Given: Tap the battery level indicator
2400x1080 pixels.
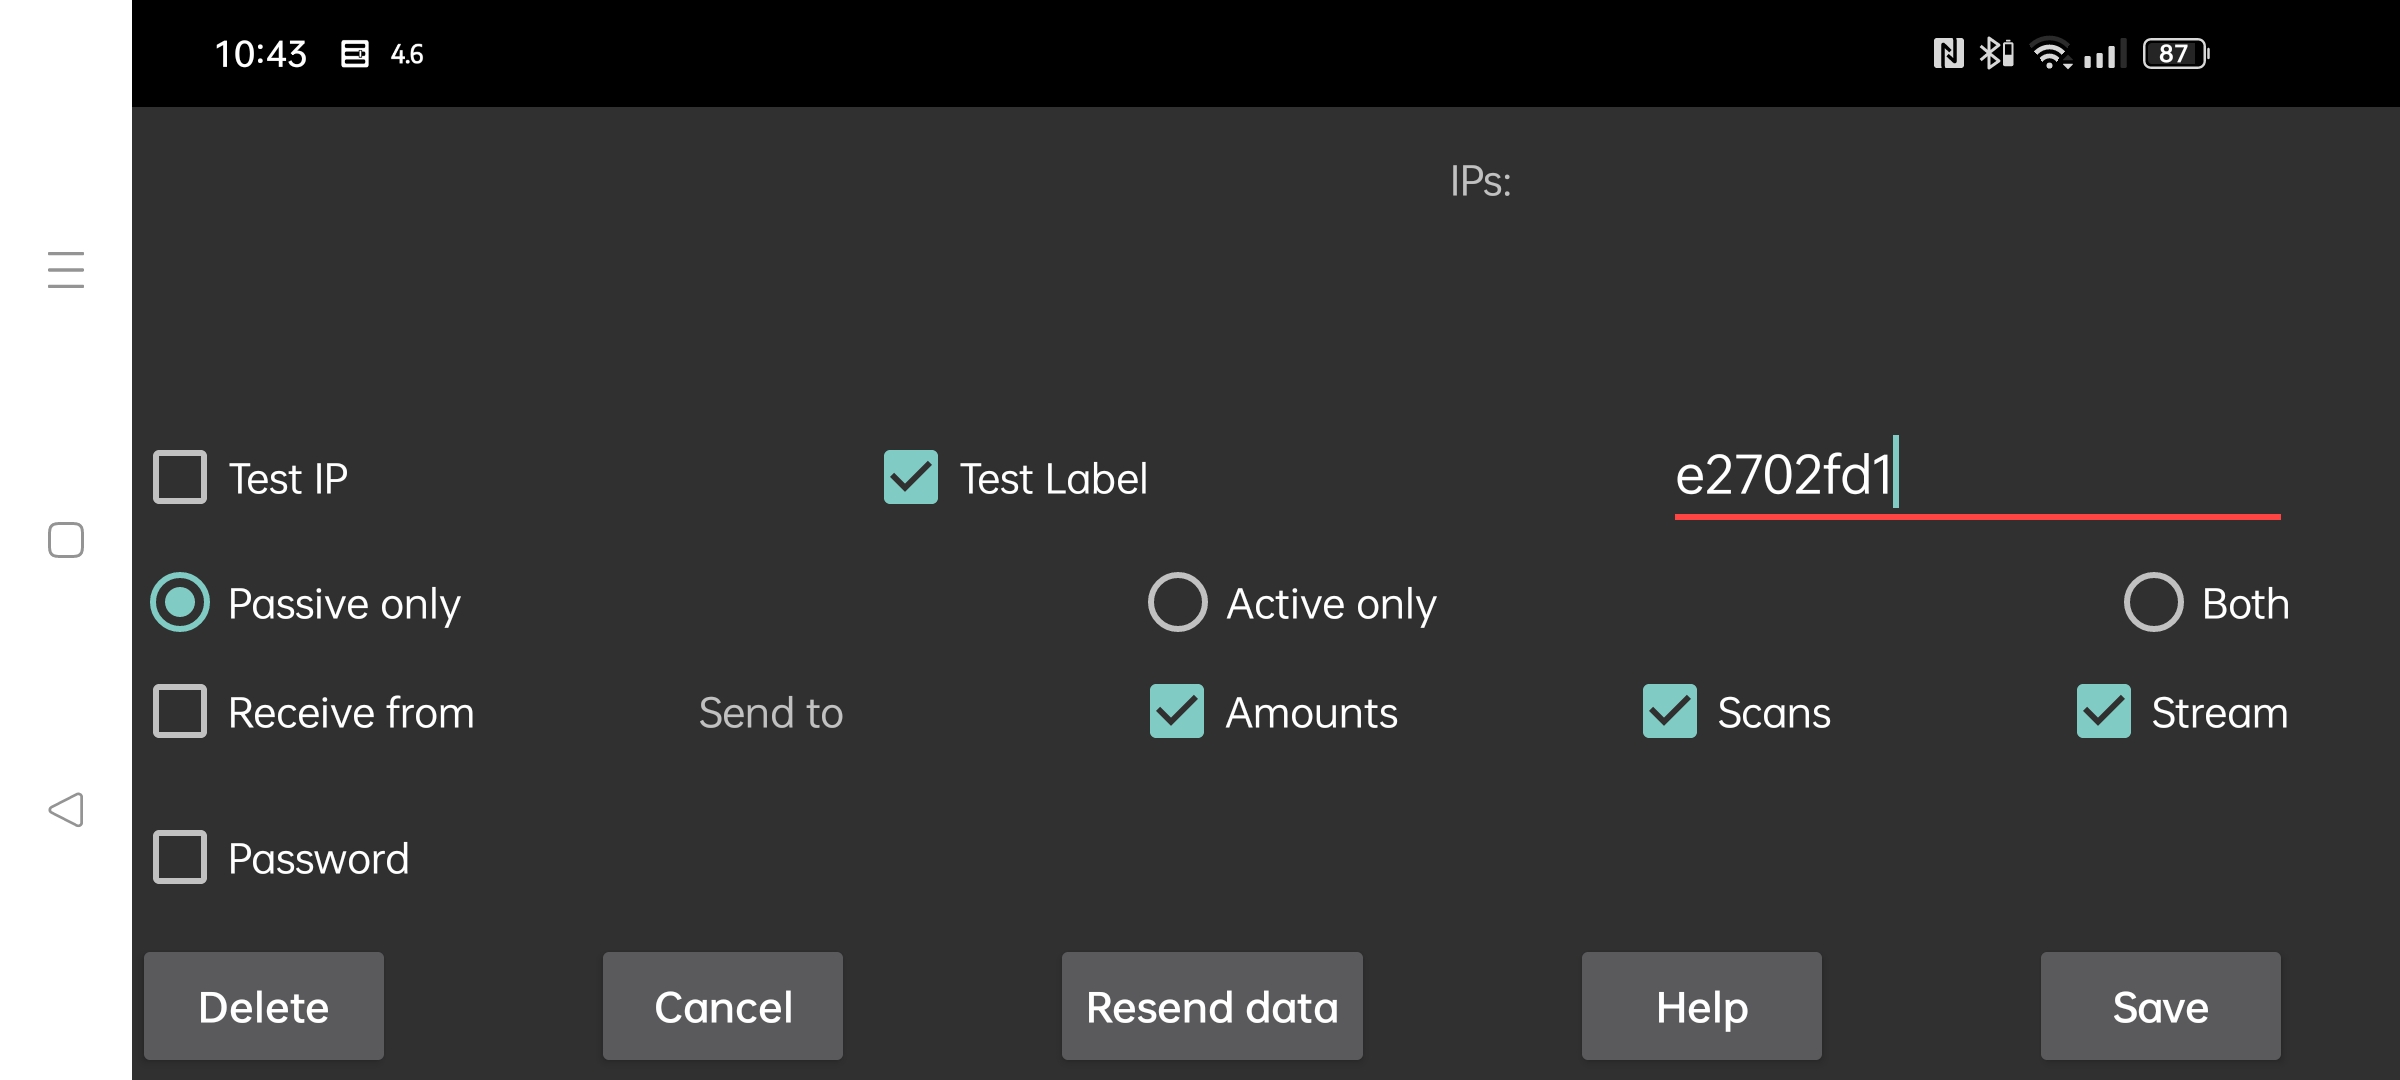Looking at the screenshot, I should (2176, 53).
